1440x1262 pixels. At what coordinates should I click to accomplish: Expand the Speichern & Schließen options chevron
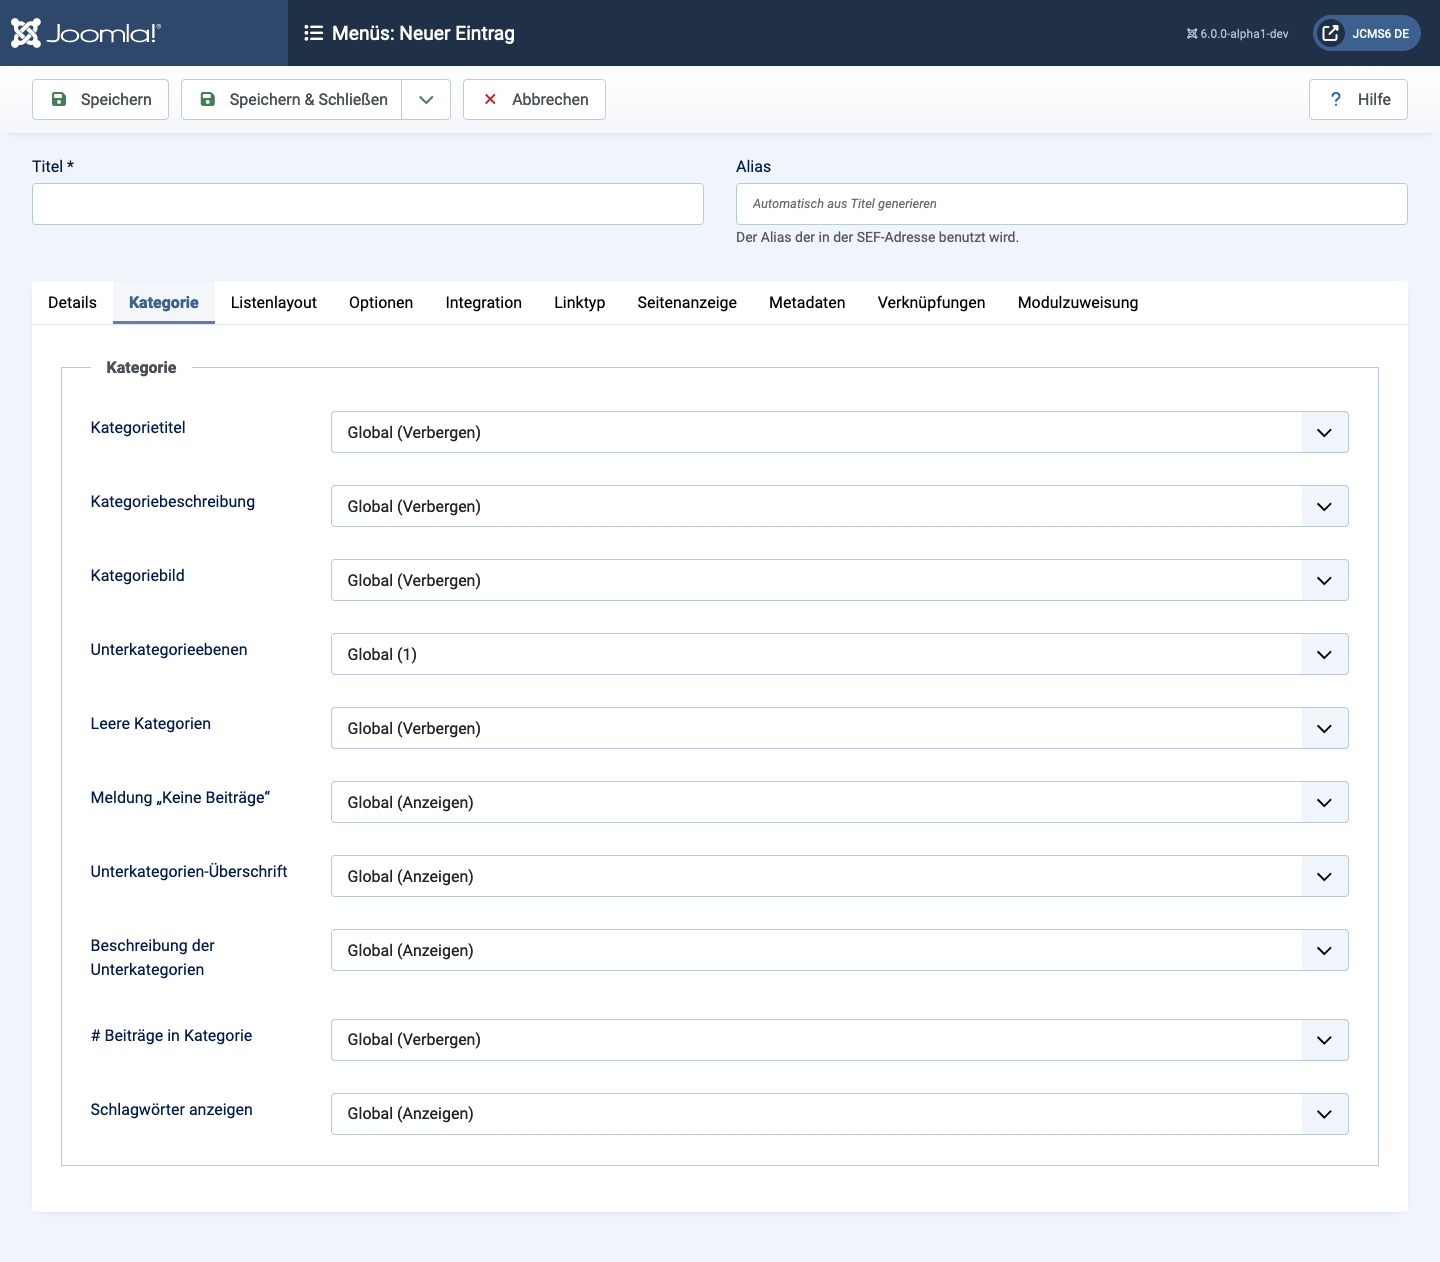click(426, 99)
